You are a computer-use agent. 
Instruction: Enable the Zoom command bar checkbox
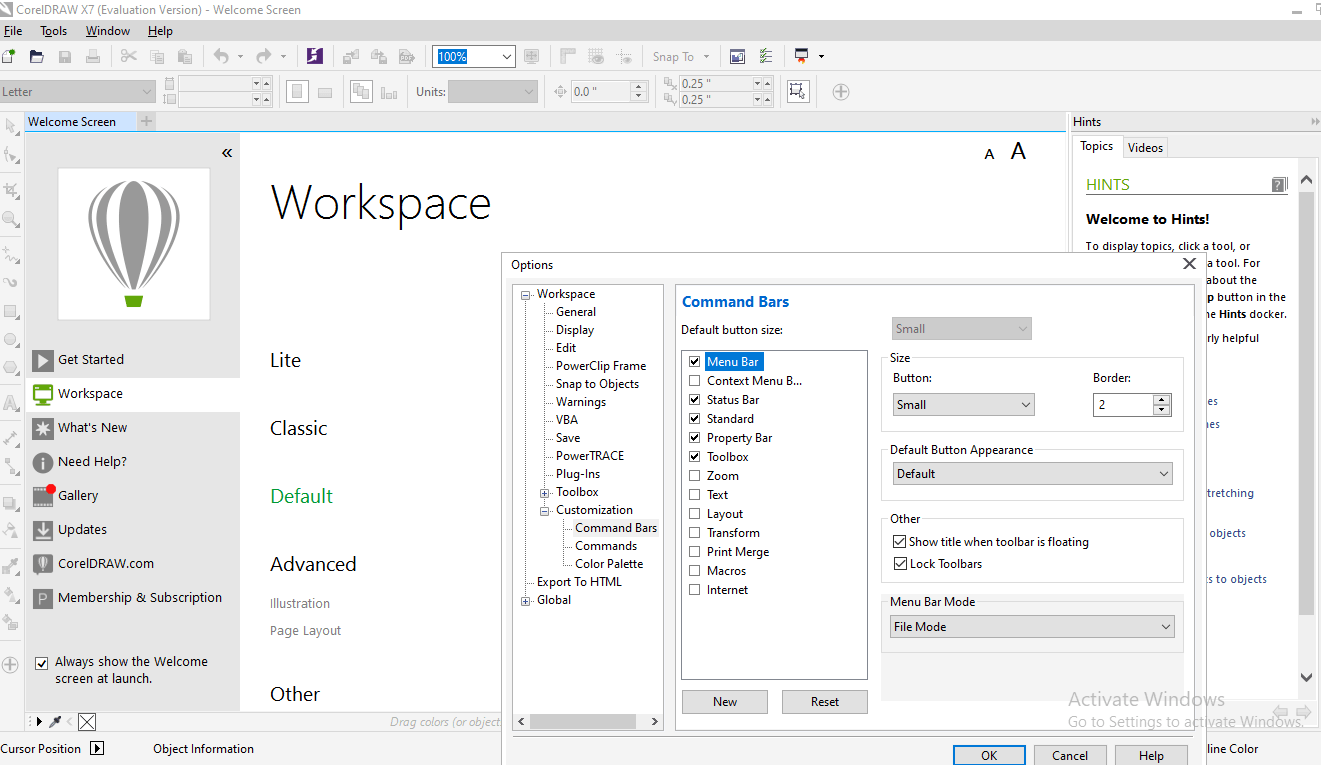(695, 476)
